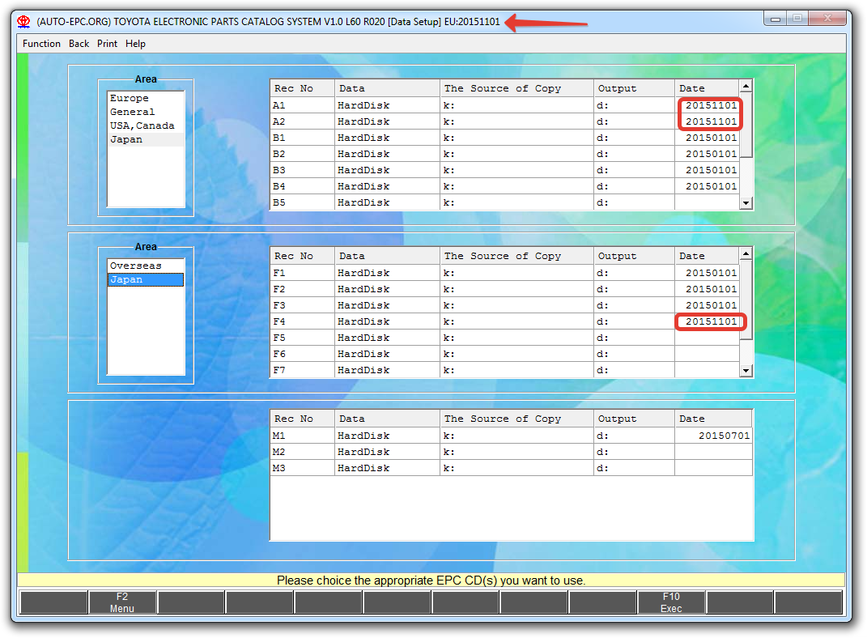Click the empty date cell in row M2
The image size is (867, 638).
coord(713,452)
